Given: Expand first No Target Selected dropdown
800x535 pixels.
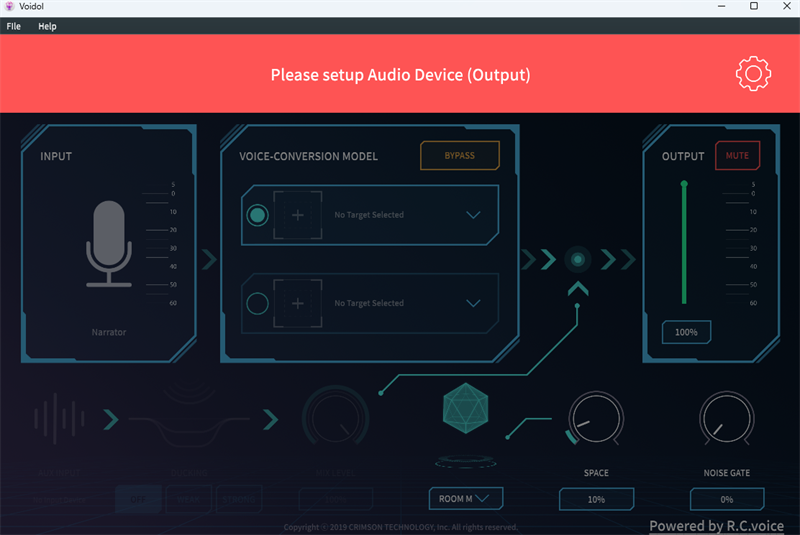Looking at the screenshot, I should [473, 215].
